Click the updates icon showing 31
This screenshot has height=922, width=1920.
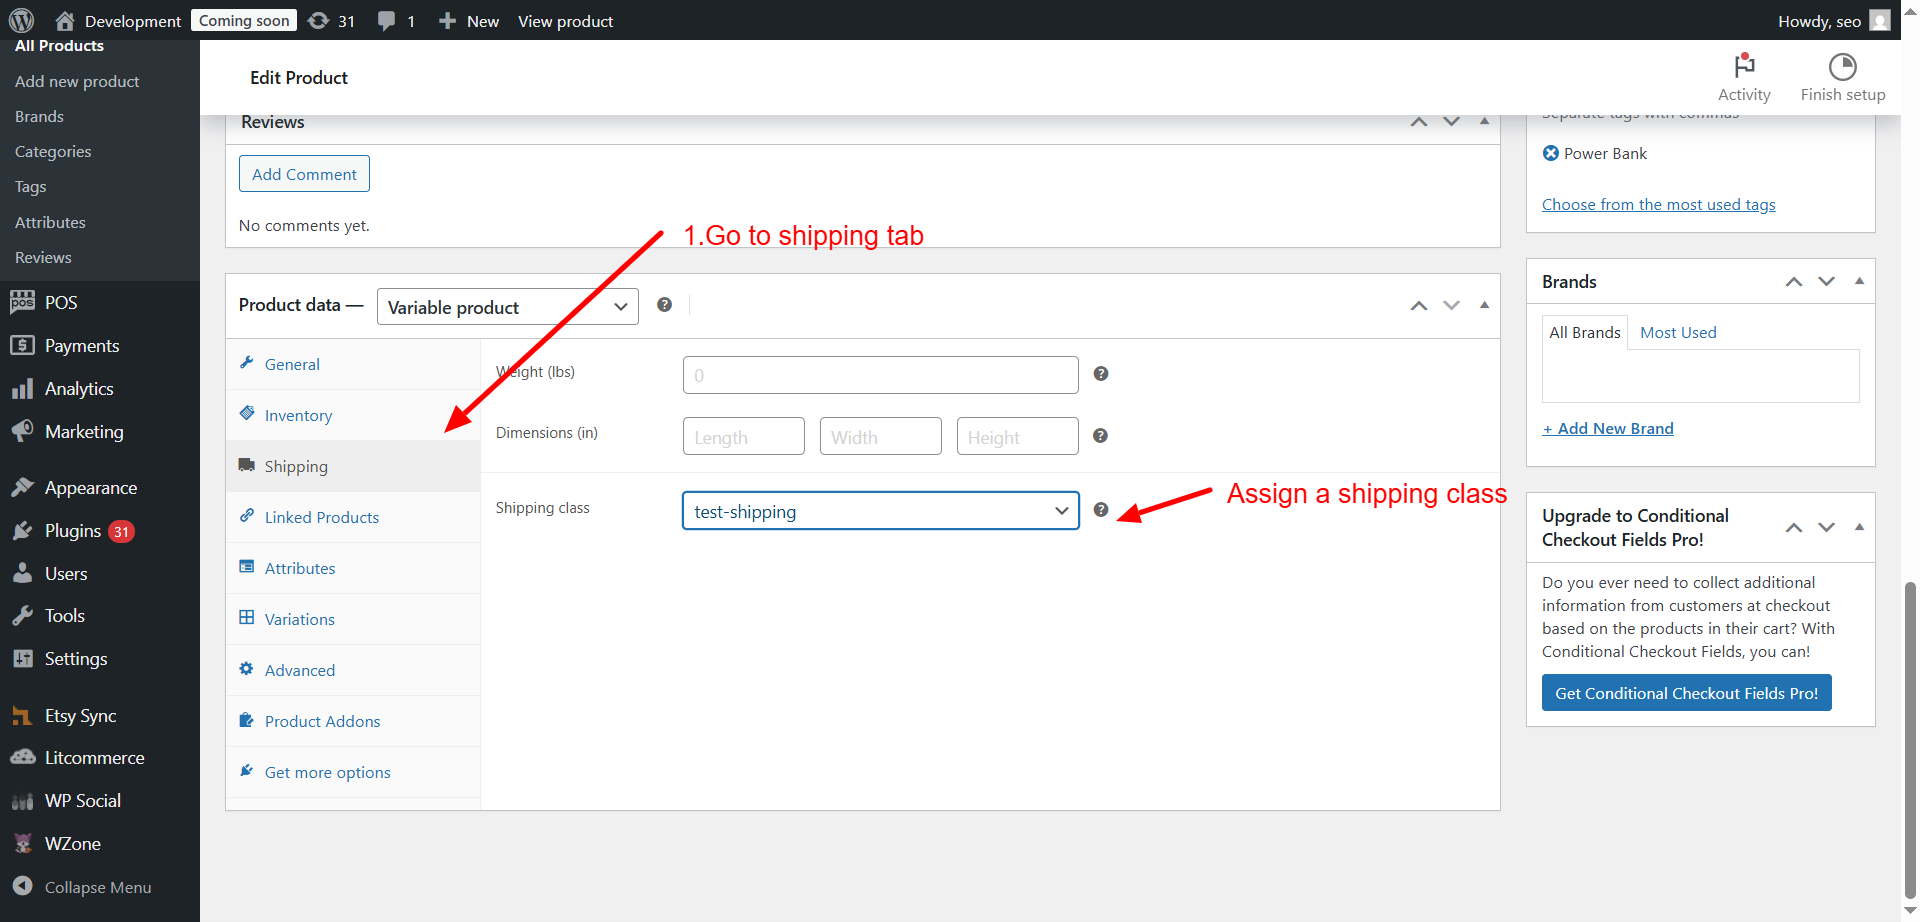pos(331,21)
